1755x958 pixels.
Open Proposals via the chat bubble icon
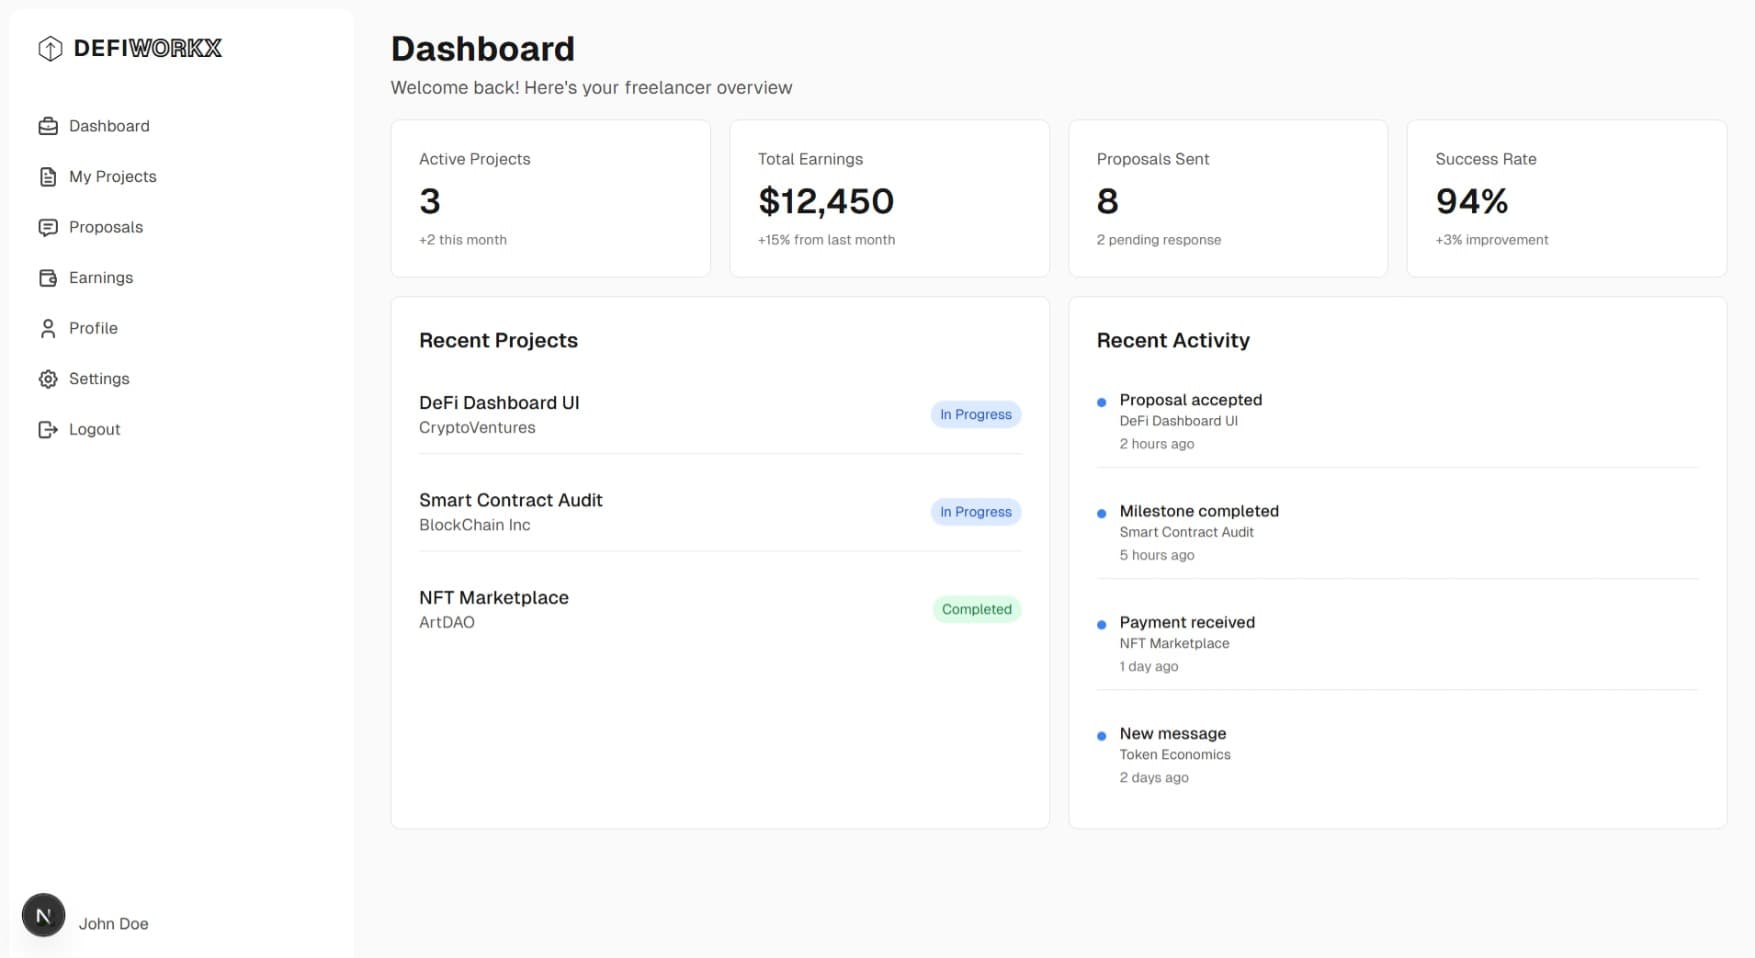(x=48, y=227)
